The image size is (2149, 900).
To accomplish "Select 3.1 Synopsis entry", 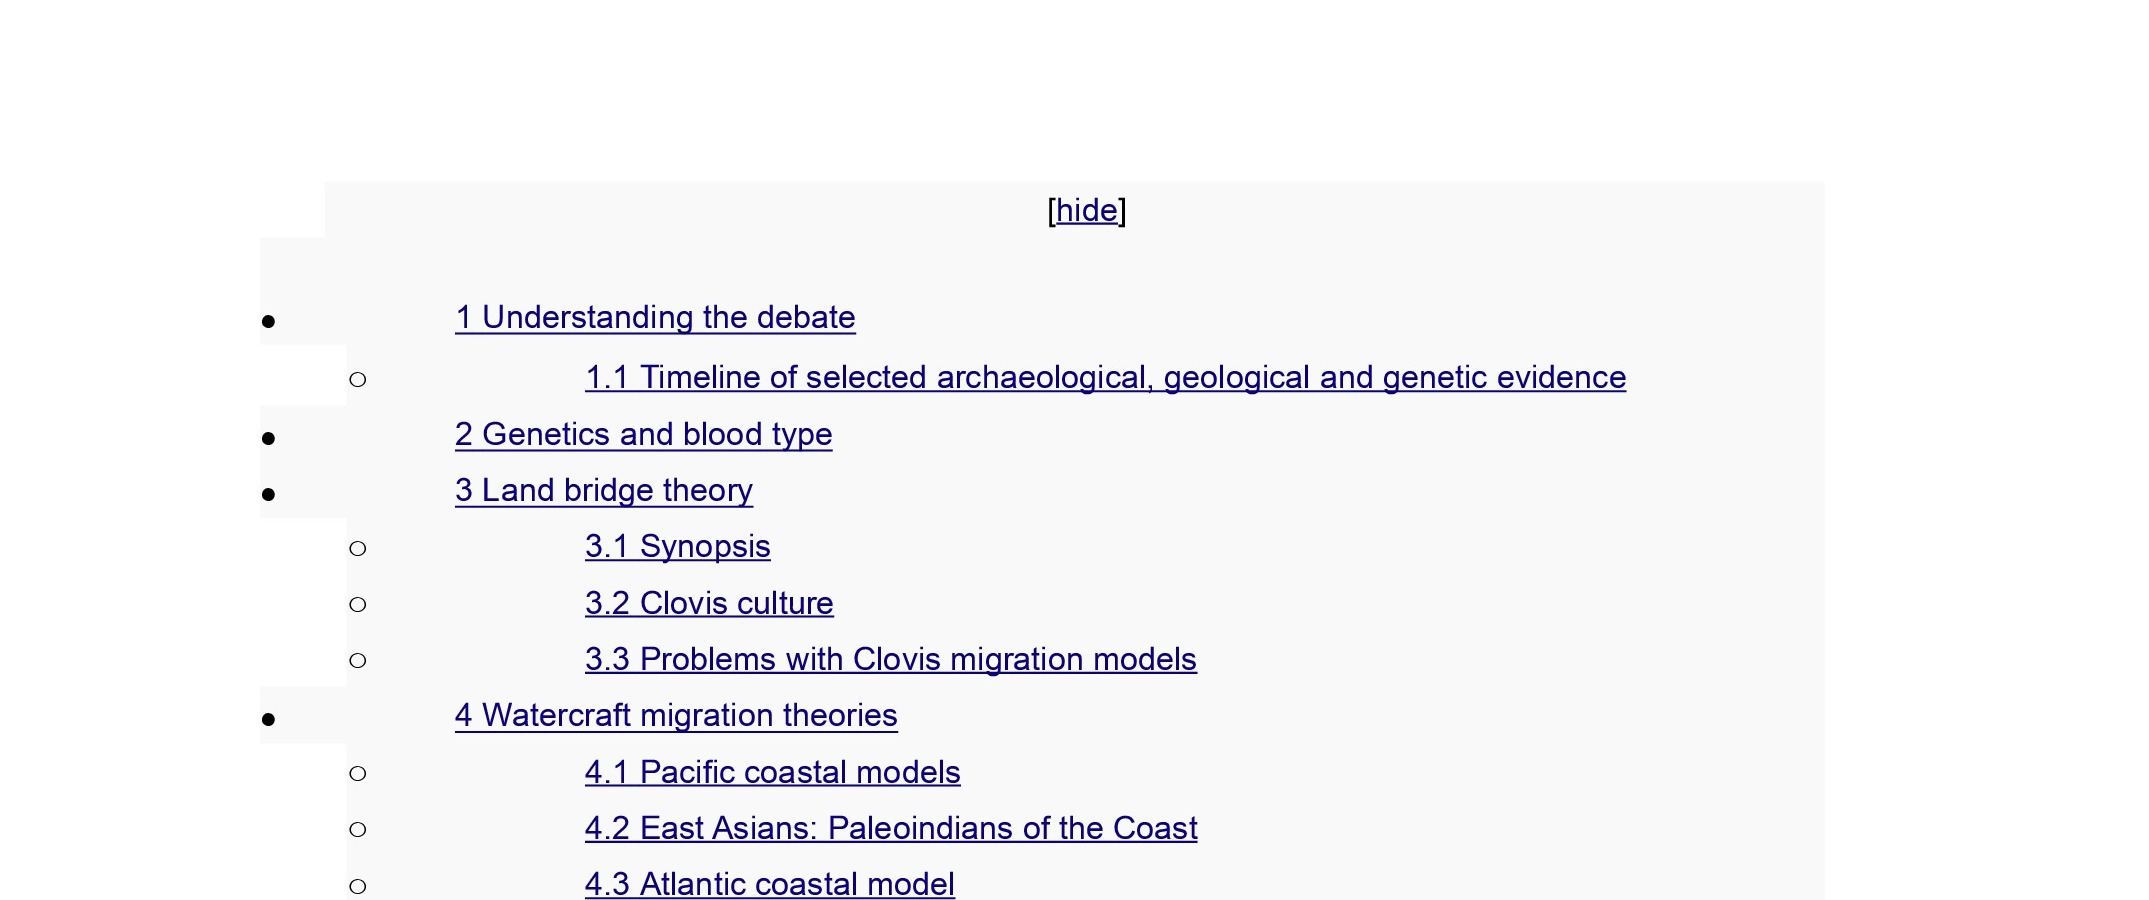I will point(678,547).
